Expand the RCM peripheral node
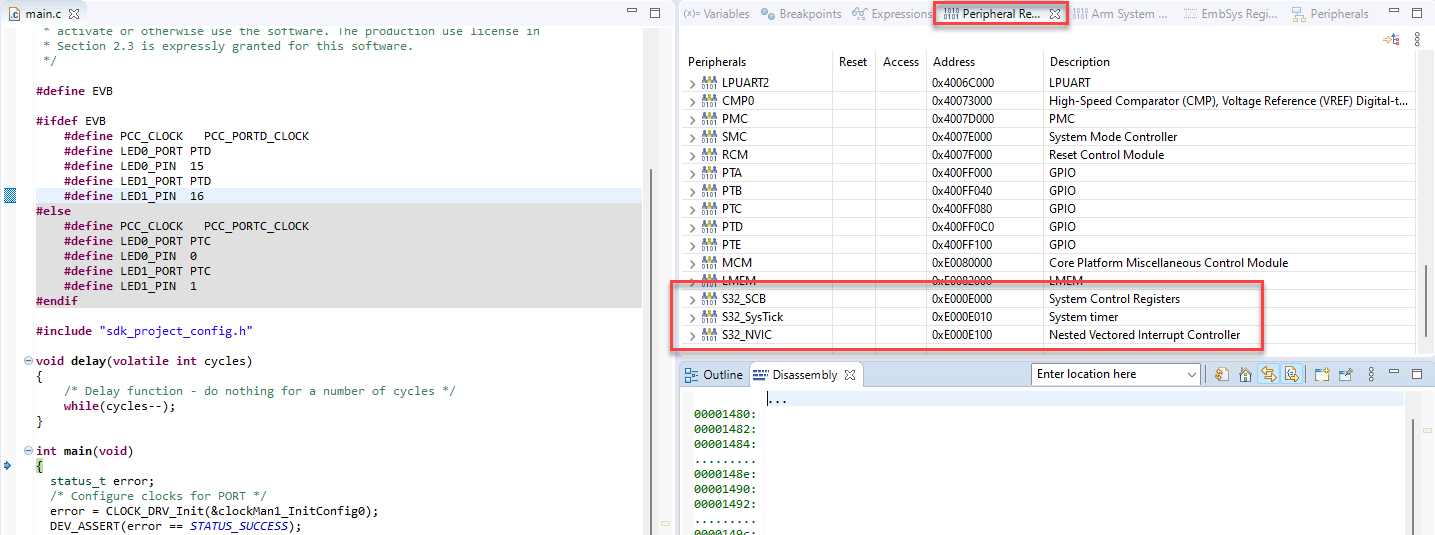 click(x=692, y=155)
